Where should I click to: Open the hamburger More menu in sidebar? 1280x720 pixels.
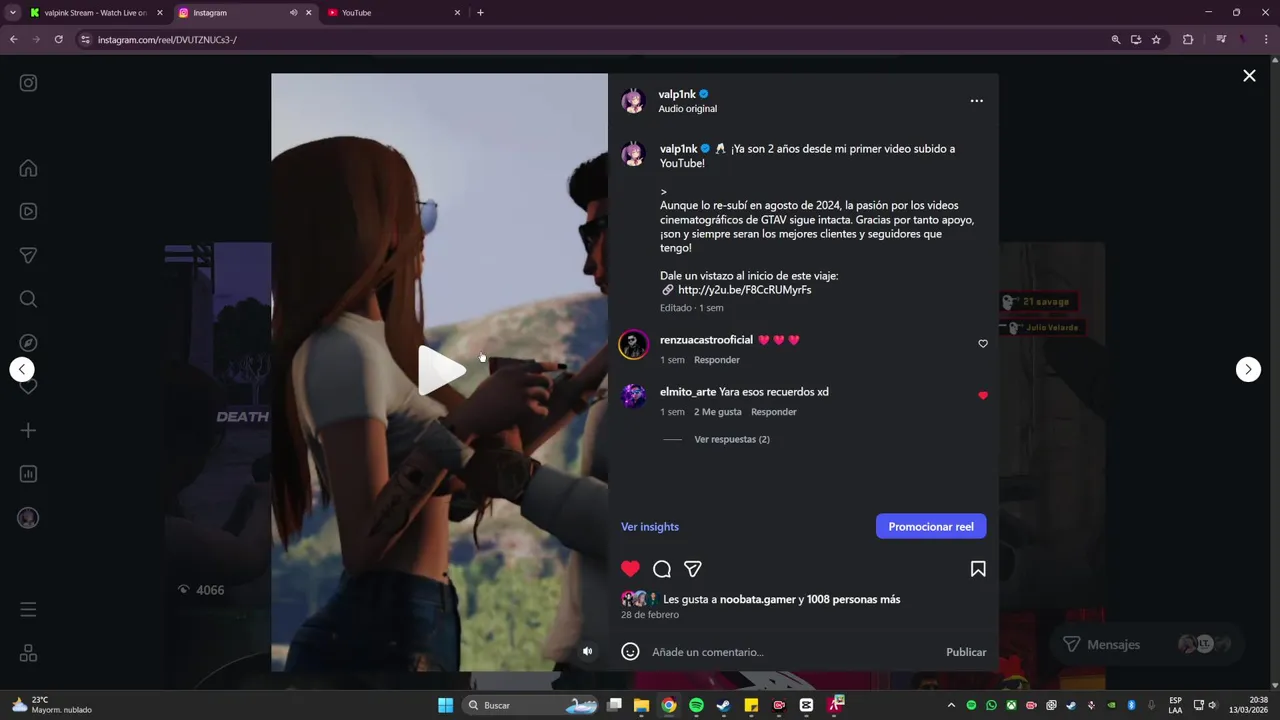point(28,609)
